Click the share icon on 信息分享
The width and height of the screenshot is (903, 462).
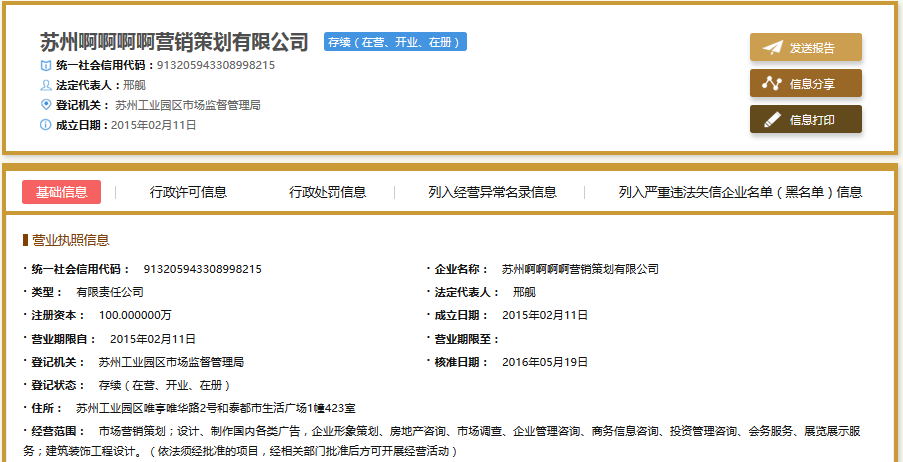[x=772, y=84]
